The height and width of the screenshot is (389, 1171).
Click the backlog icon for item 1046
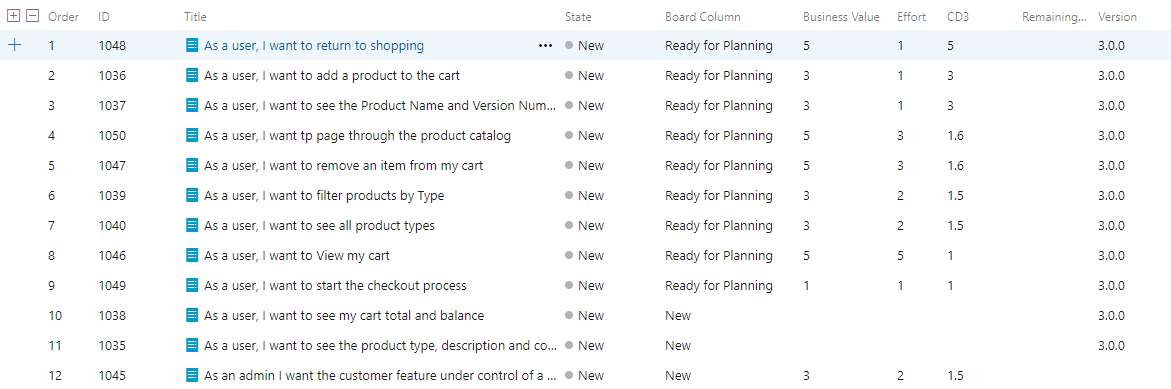(192, 255)
